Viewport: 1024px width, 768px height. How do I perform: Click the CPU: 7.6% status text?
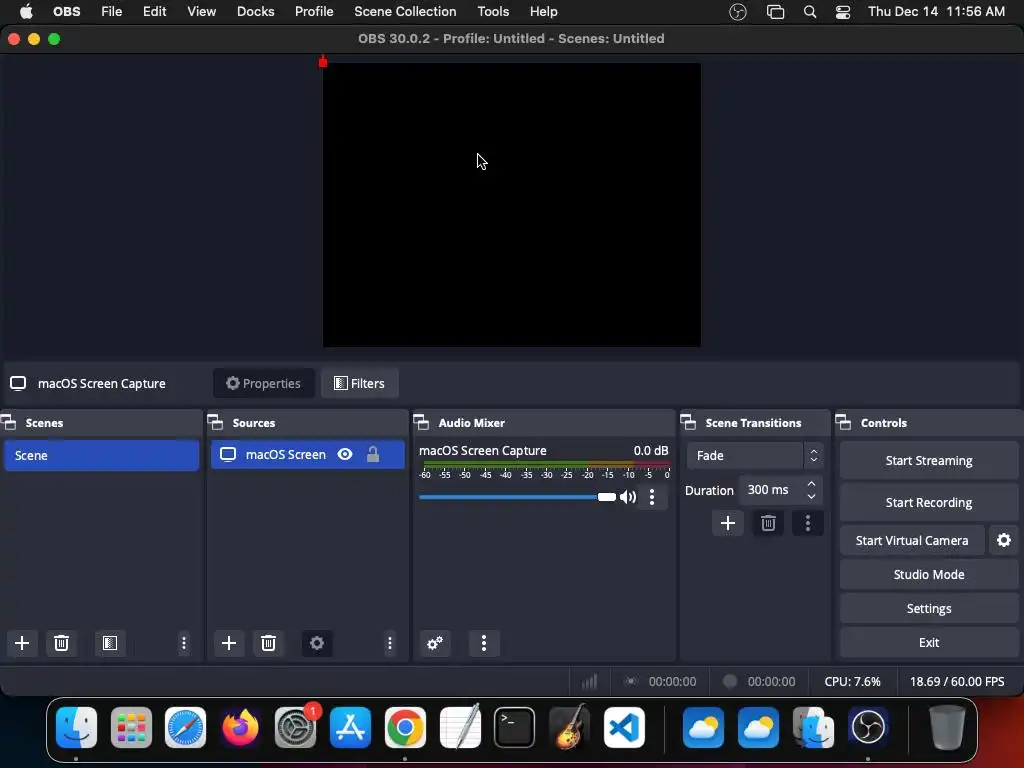click(x=852, y=681)
